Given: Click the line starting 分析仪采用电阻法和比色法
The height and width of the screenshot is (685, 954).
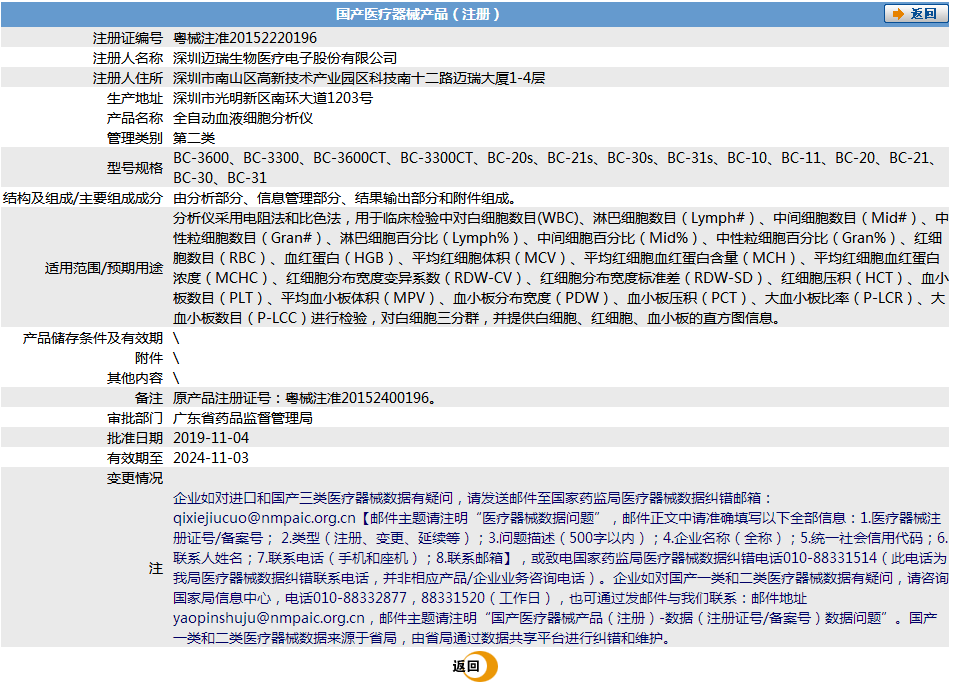Looking at the screenshot, I should 560,218.
